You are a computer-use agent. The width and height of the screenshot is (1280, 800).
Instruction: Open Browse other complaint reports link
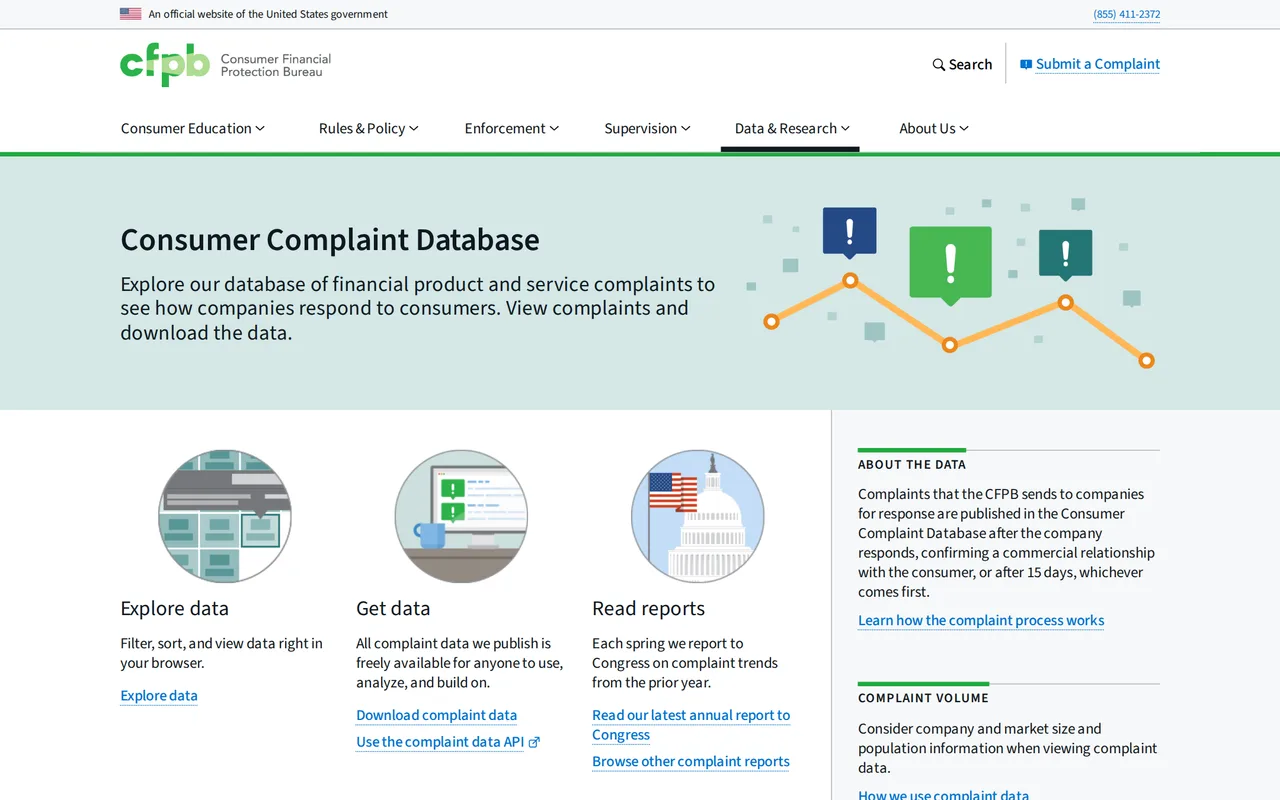pyautogui.click(x=691, y=762)
